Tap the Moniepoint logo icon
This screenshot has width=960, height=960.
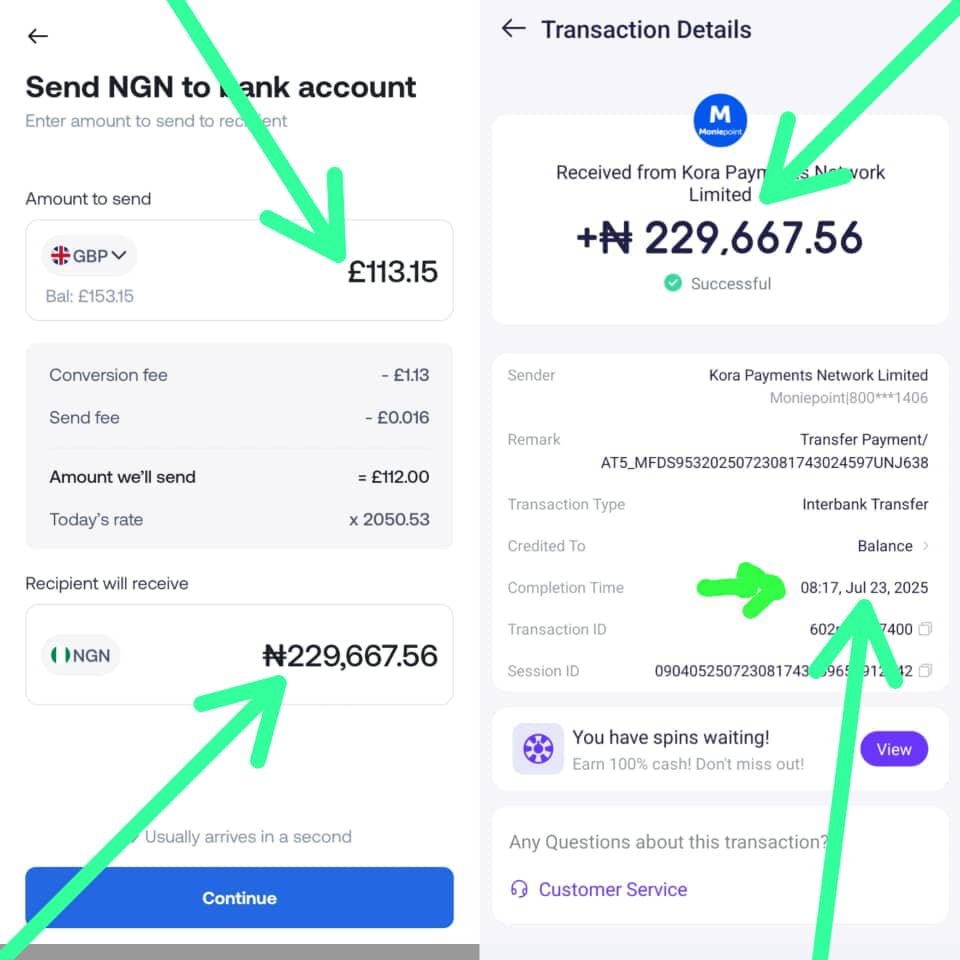pos(720,120)
